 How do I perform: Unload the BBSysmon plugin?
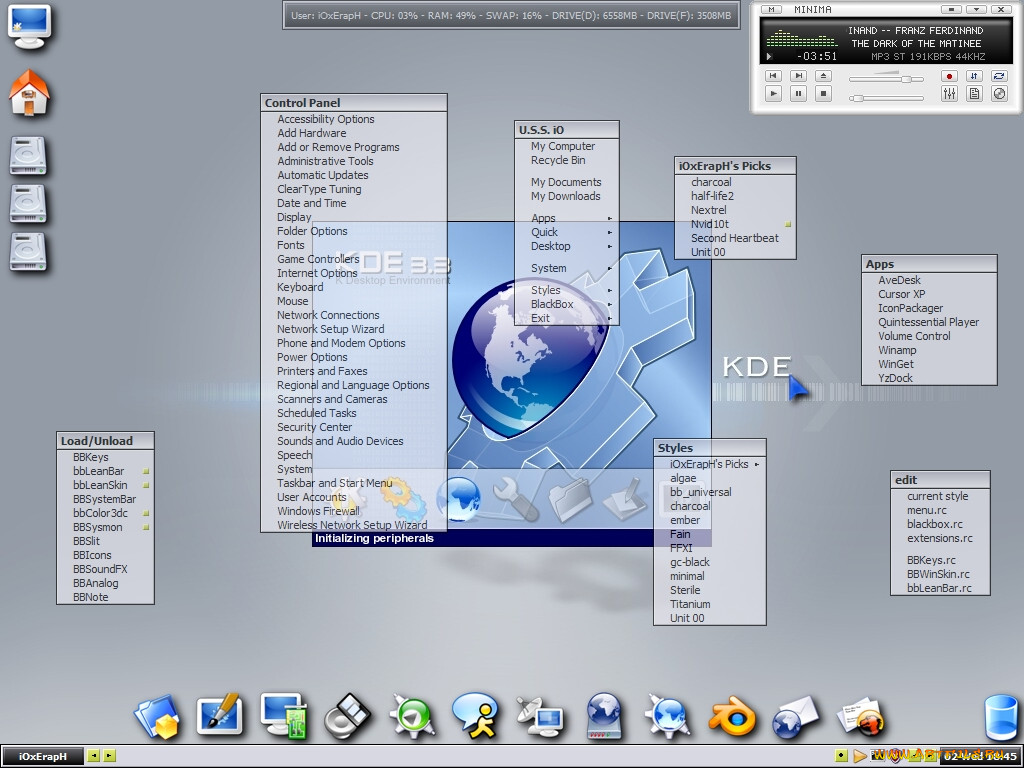(x=105, y=527)
